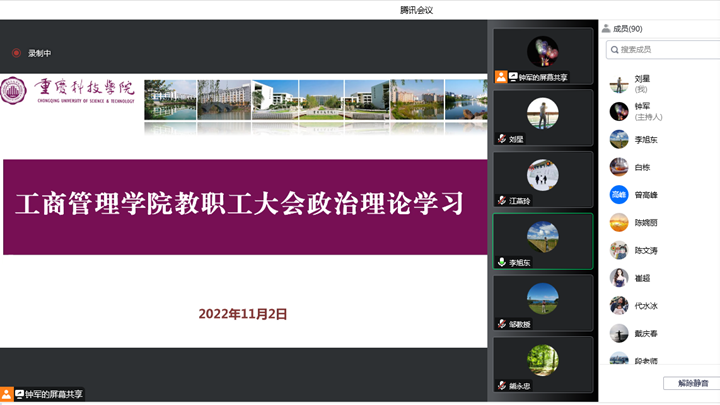The image size is (720, 405).
Task: Click 李旭东's green active microphone icon
Action: coord(502,262)
